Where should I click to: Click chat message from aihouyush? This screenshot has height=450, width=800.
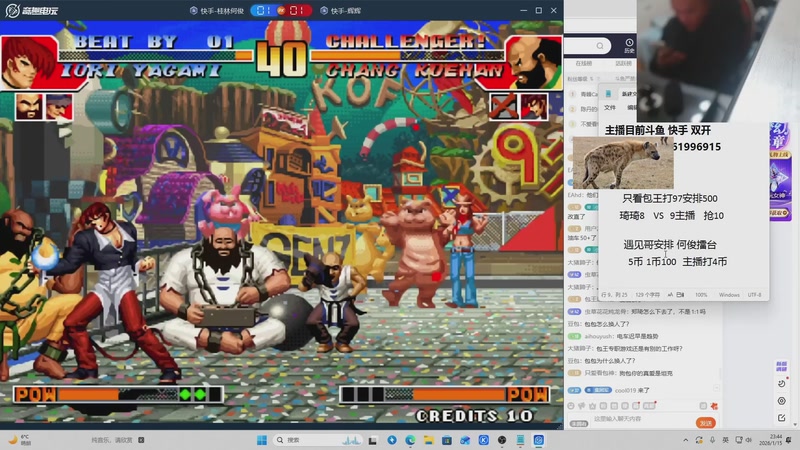coord(613,336)
